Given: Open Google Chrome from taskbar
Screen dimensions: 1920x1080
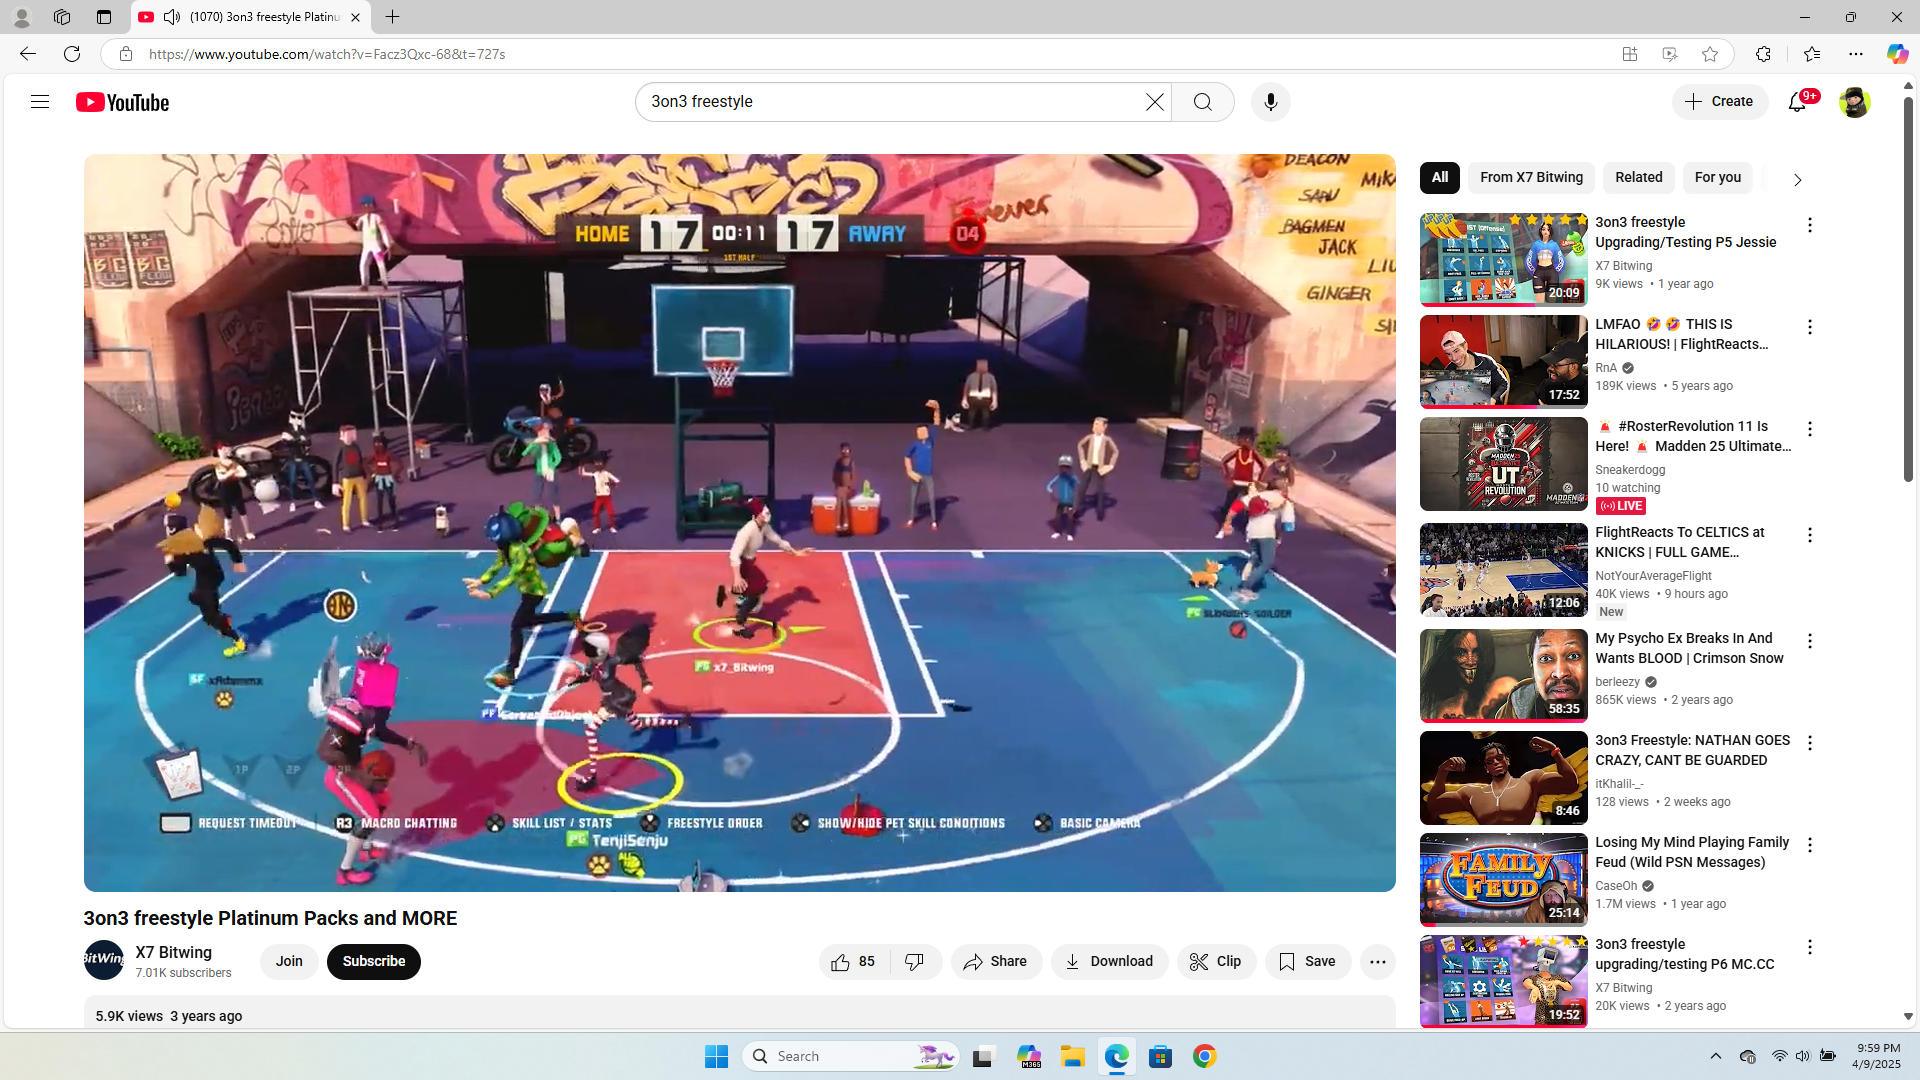Looking at the screenshot, I should coord(1204,1056).
